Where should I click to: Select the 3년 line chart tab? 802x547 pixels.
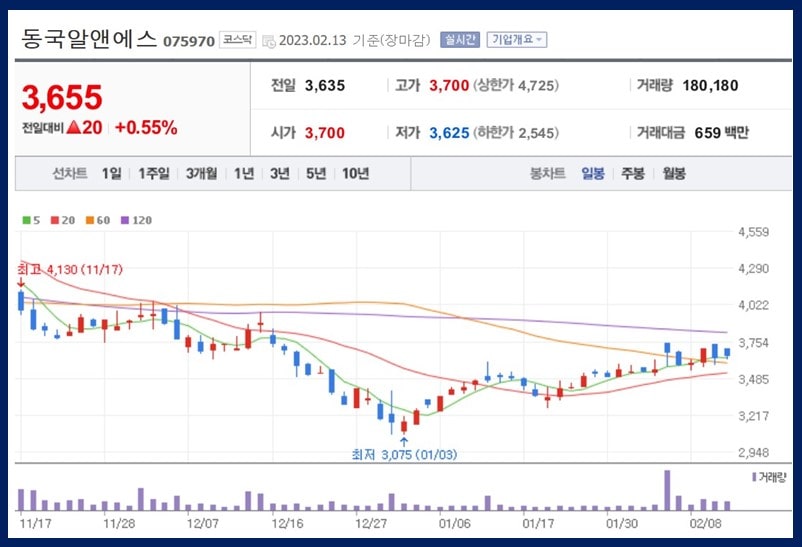[x=280, y=173]
